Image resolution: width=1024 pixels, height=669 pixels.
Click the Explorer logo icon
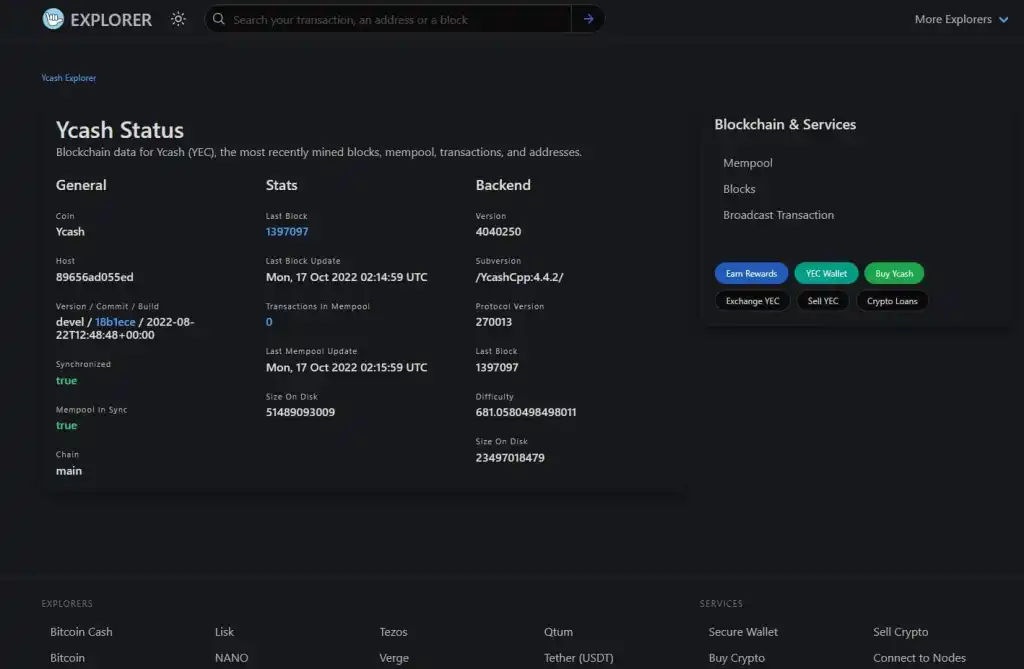[x=53, y=19]
